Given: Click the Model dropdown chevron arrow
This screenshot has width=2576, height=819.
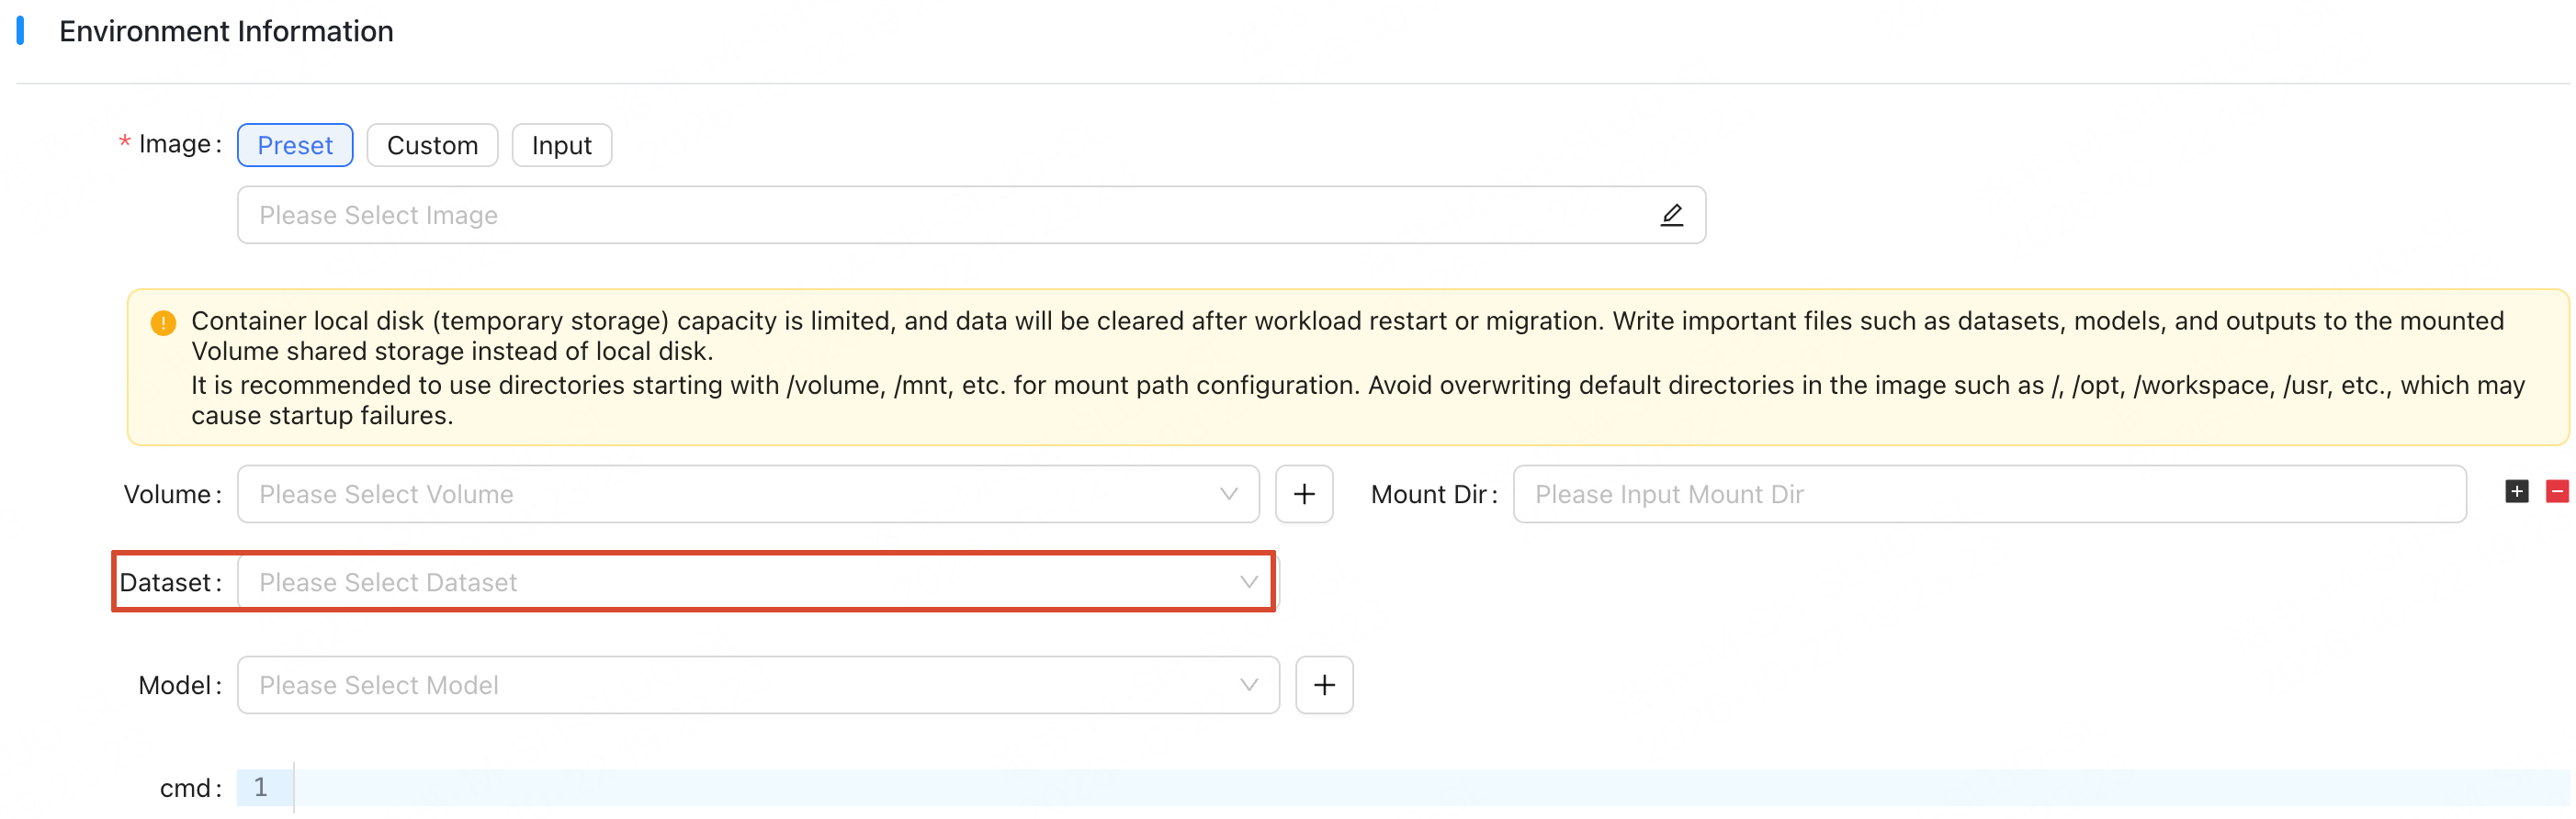Looking at the screenshot, I should (x=1248, y=685).
